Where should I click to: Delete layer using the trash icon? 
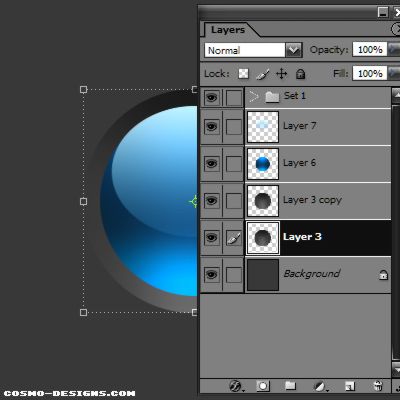coord(378,386)
